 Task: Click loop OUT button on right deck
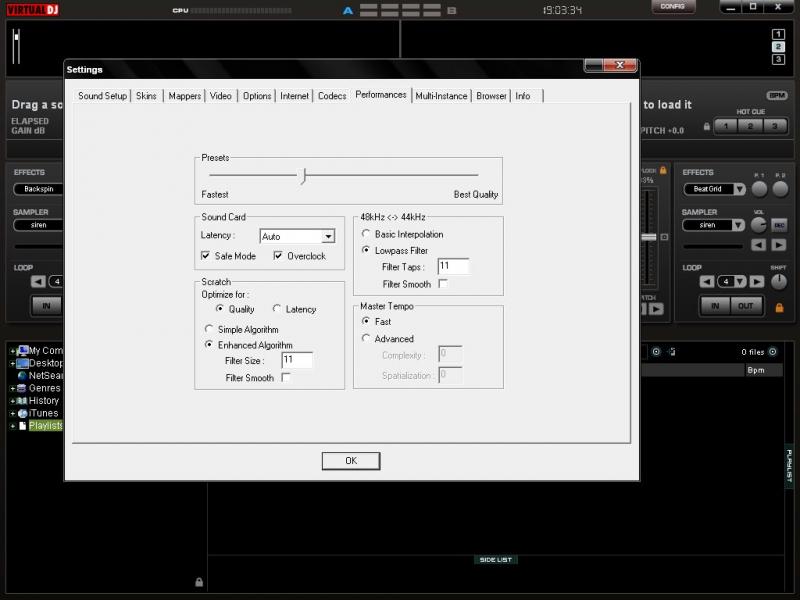click(x=745, y=306)
